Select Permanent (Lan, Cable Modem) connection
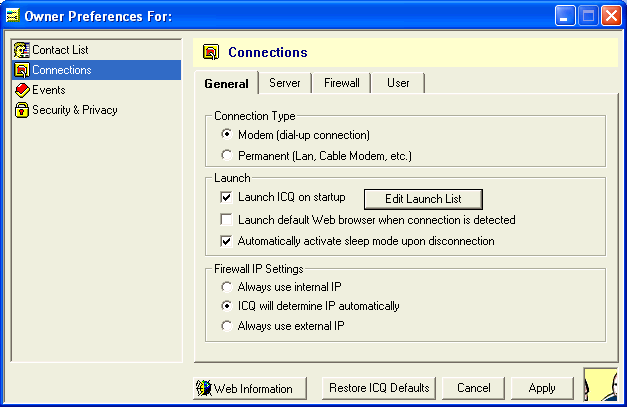 (227, 156)
